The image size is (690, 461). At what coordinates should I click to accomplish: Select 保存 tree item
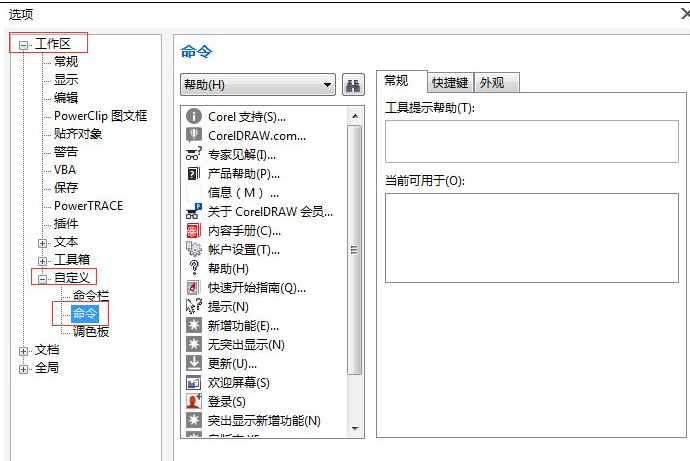click(x=66, y=188)
